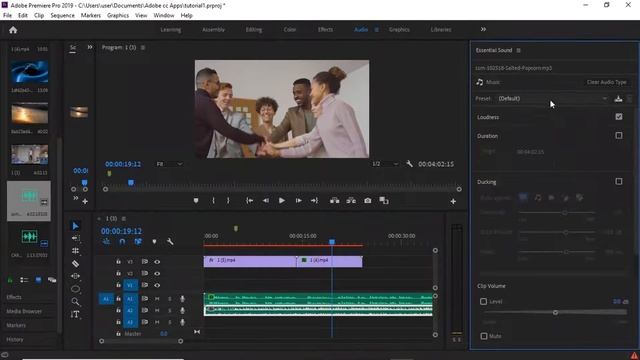Step back one frame
This screenshot has height=360, width=640.
[x=266, y=200]
